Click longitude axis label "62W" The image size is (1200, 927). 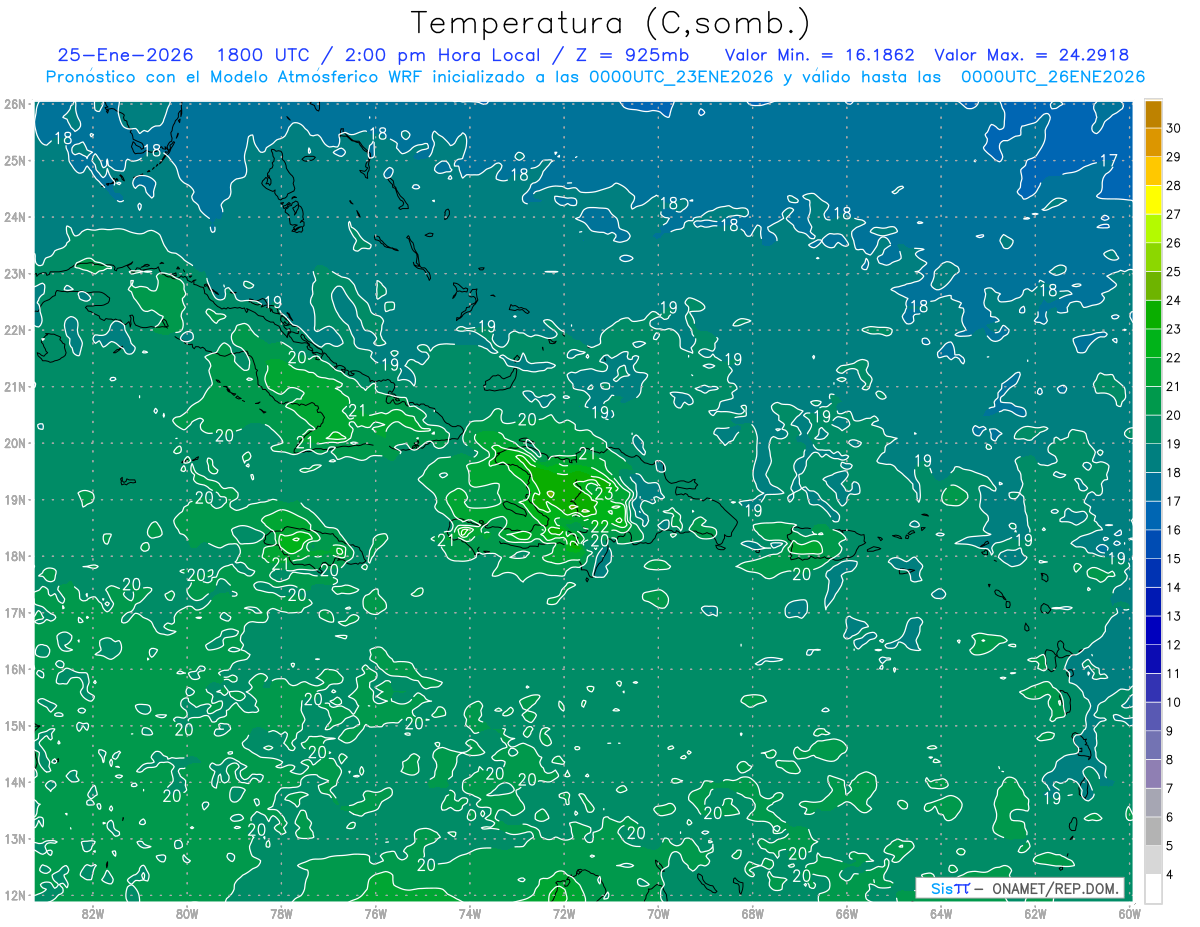point(1035,913)
